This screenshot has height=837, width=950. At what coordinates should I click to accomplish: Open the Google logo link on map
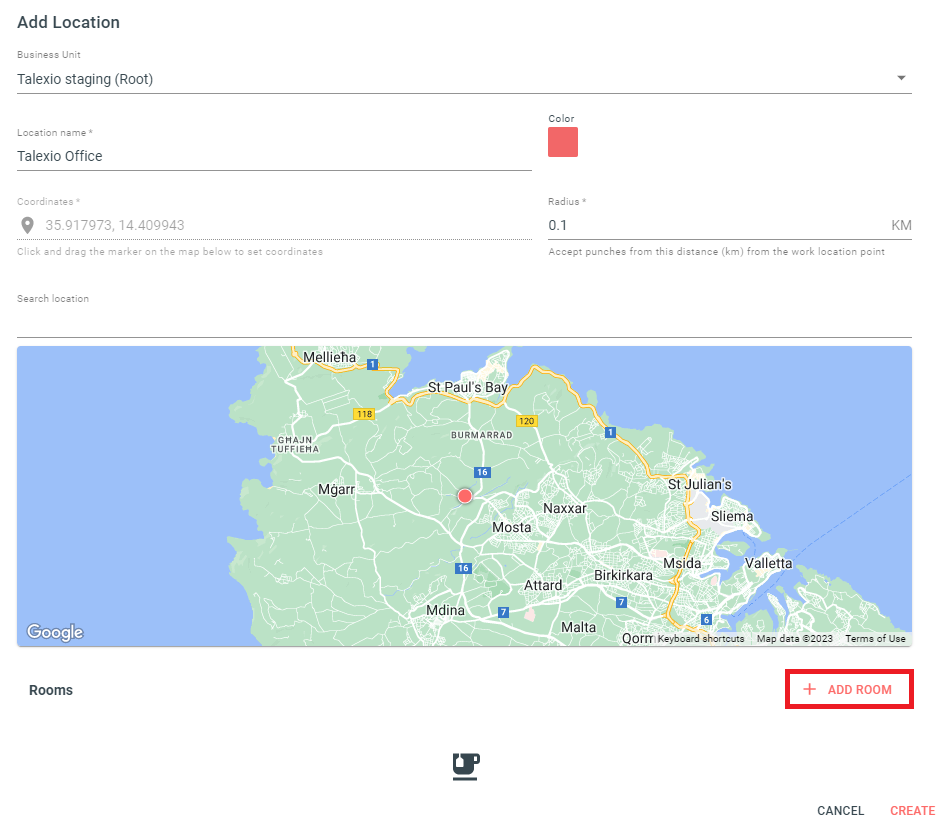[55, 632]
